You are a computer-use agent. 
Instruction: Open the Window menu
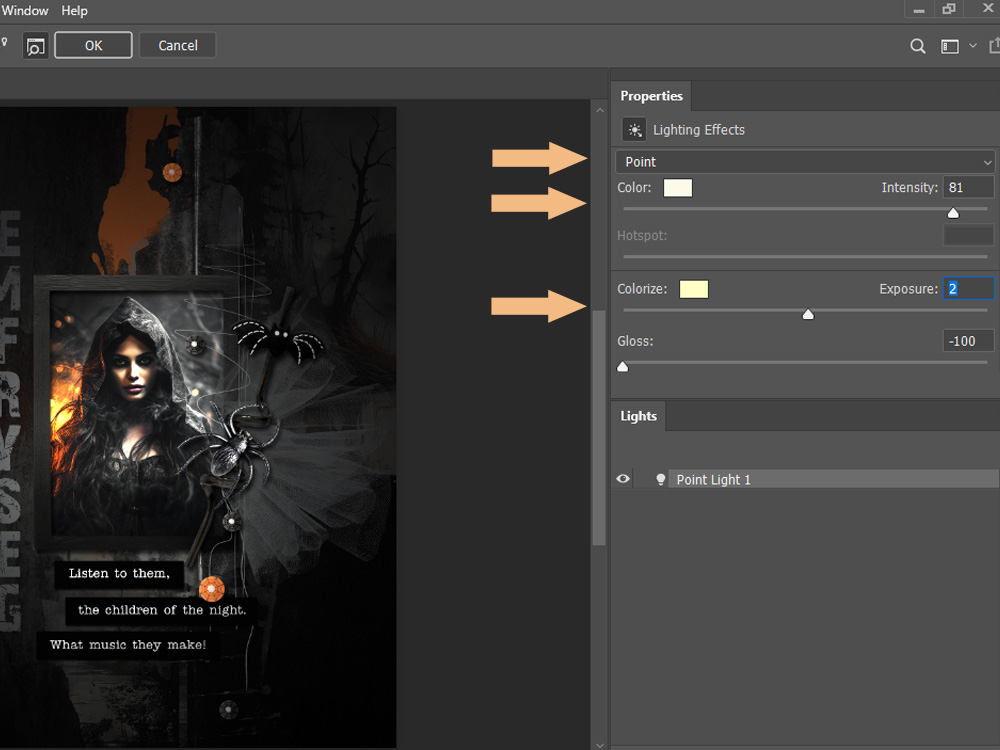[x=24, y=10]
